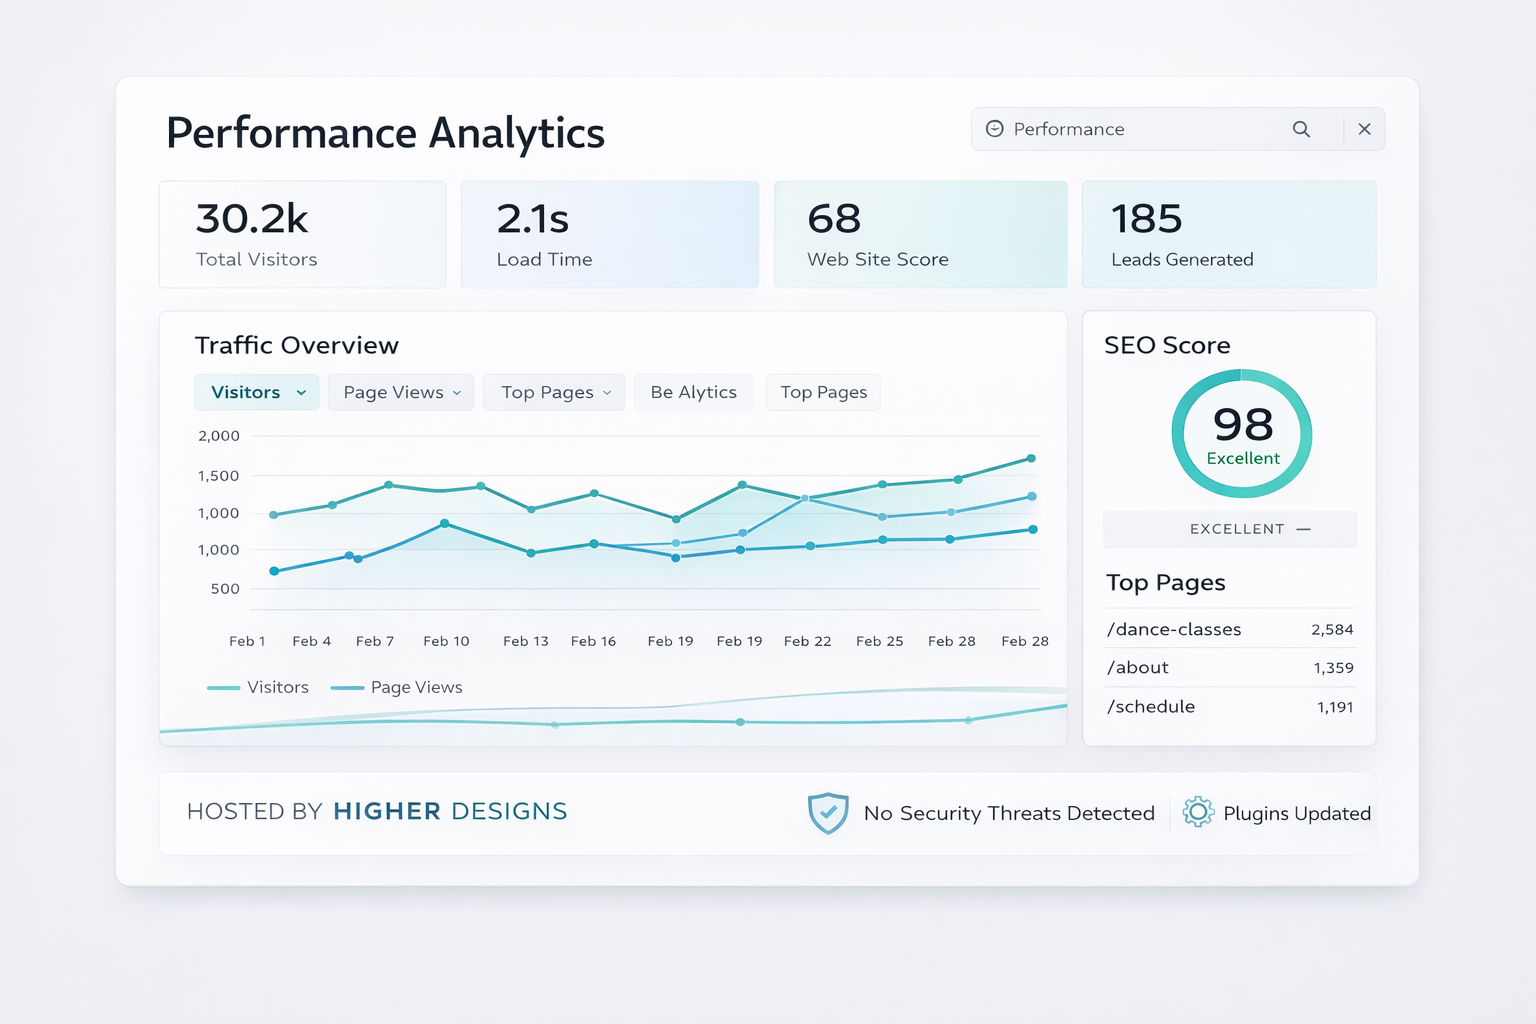
Task: Open the /schedule page entry
Action: click(x=1151, y=707)
